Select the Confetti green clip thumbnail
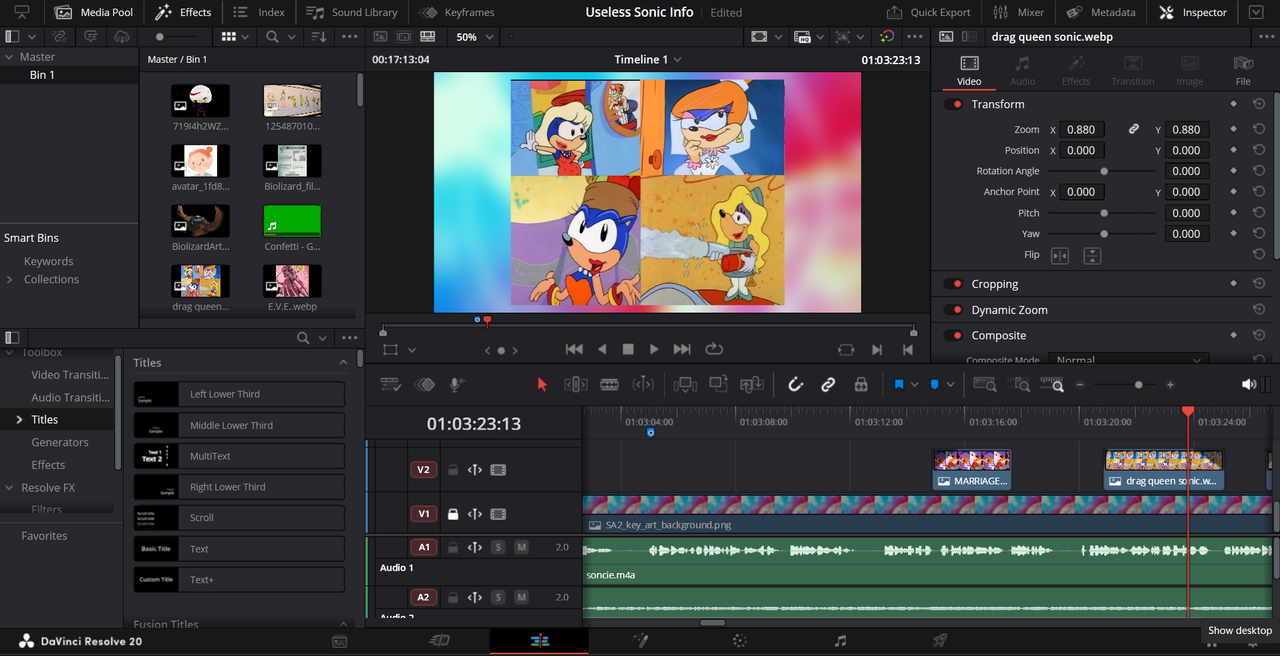 (292, 221)
